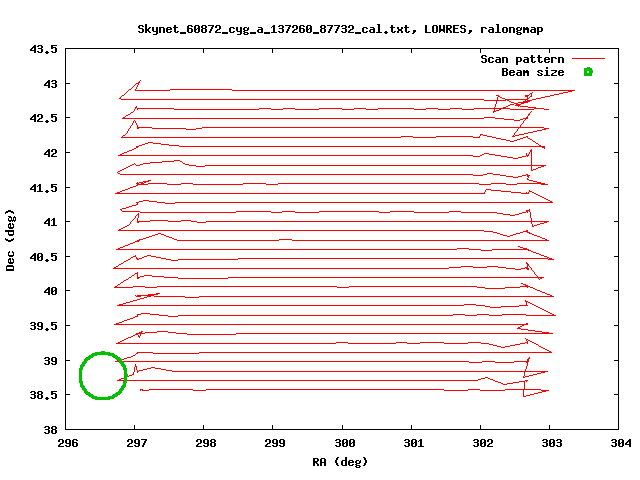
Task: Click the green beam size legend marker
Action: 588,72
